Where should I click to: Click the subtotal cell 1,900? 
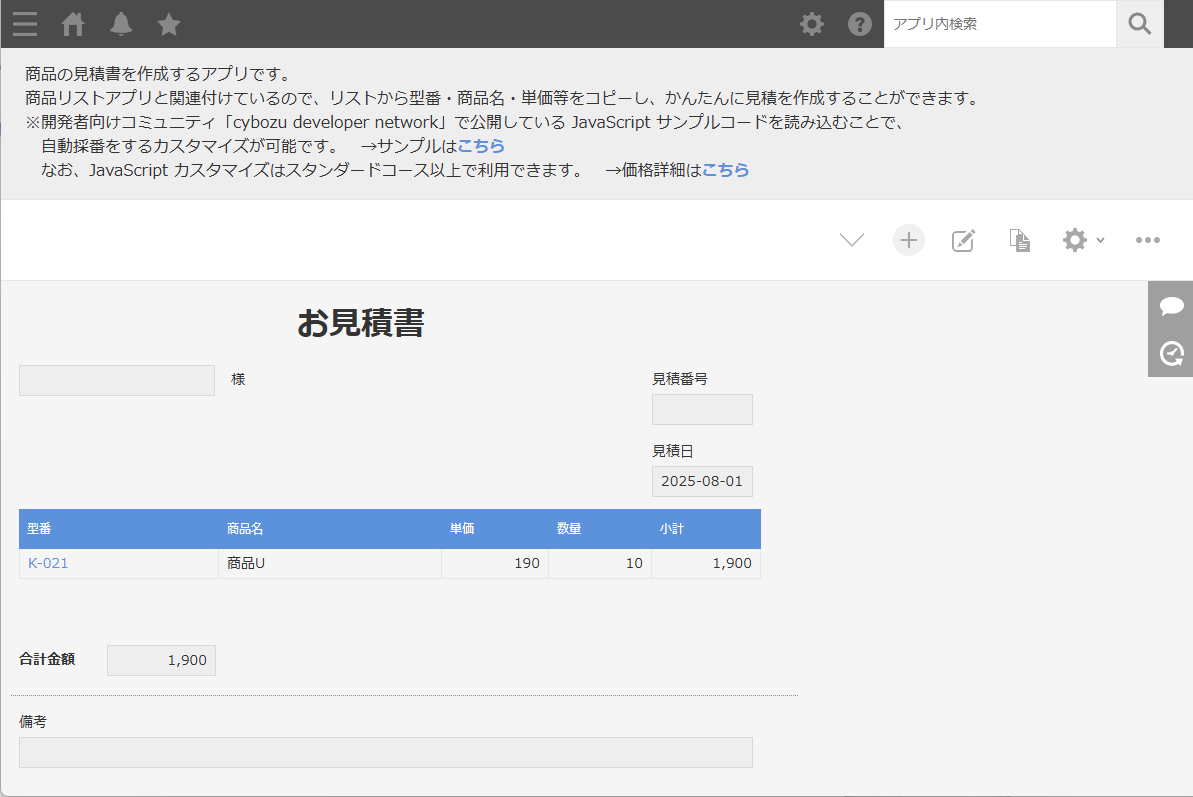tap(706, 564)
